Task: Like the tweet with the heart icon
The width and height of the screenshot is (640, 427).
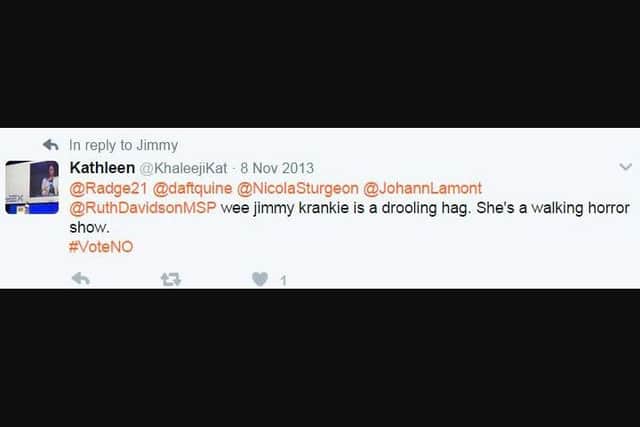Action: click(260, 279)
